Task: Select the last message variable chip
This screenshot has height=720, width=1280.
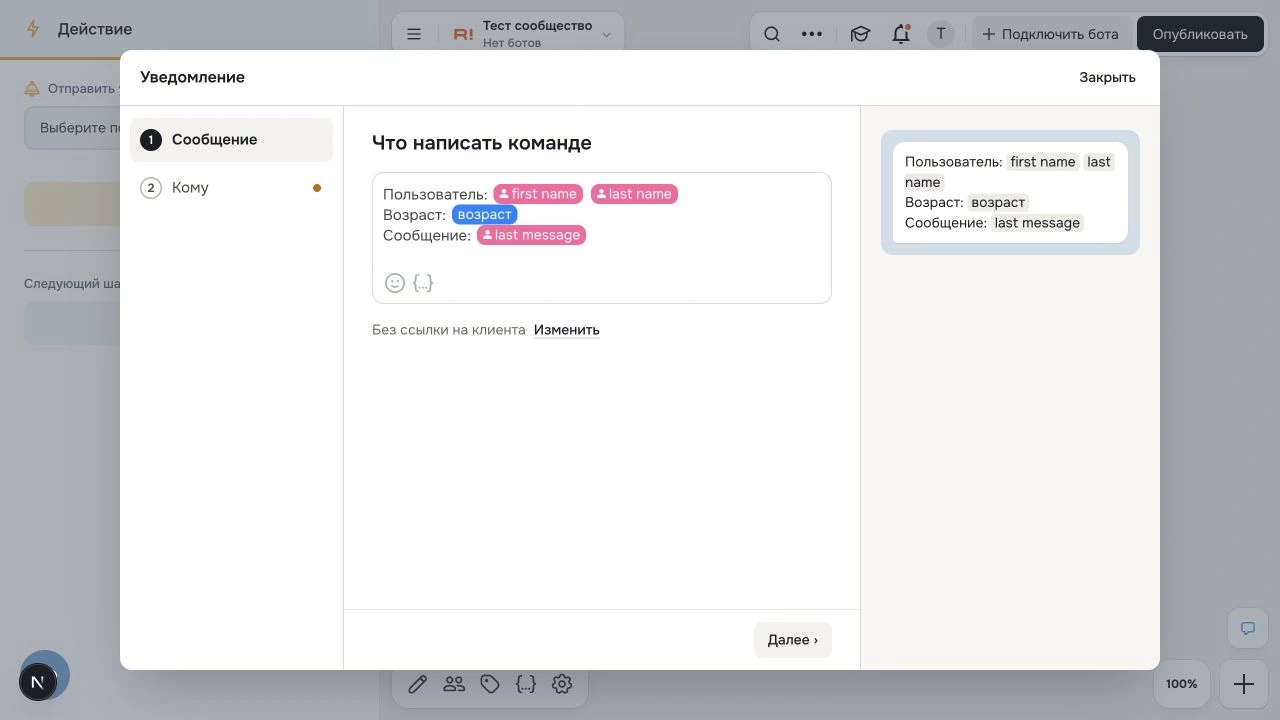Action: coord(531,236)
